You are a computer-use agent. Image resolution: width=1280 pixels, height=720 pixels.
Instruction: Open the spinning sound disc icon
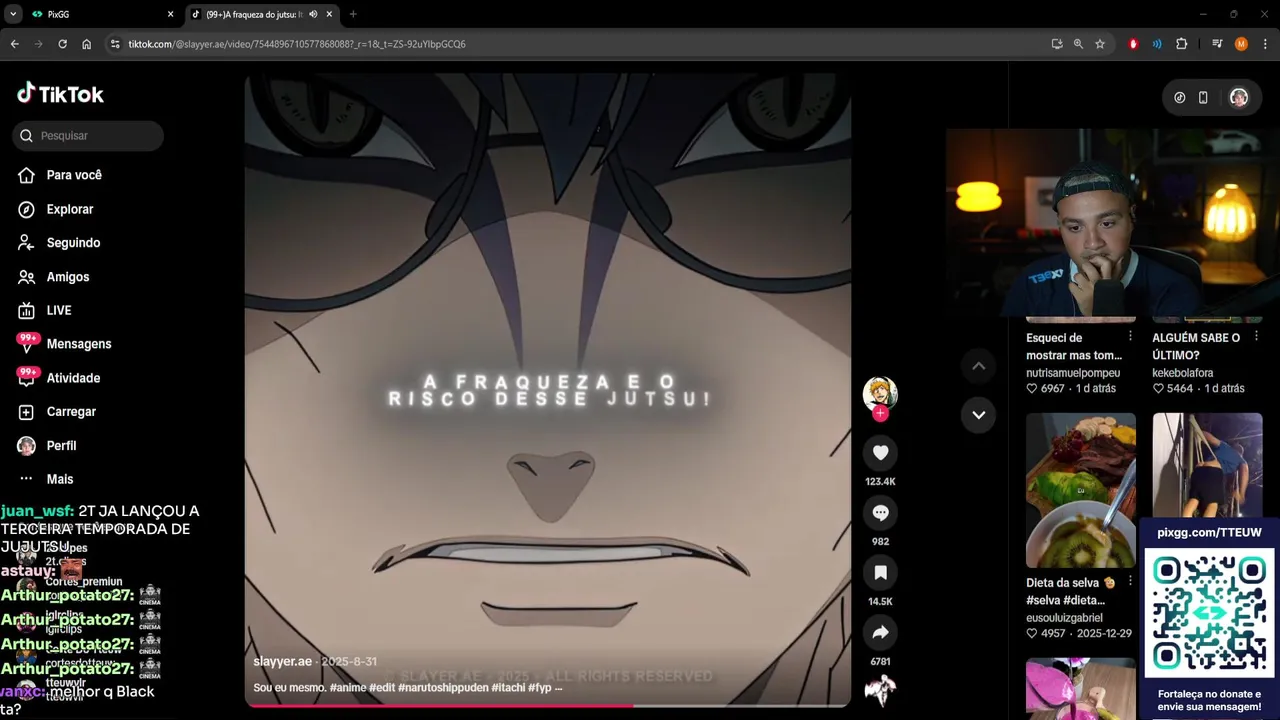[880, 691]
